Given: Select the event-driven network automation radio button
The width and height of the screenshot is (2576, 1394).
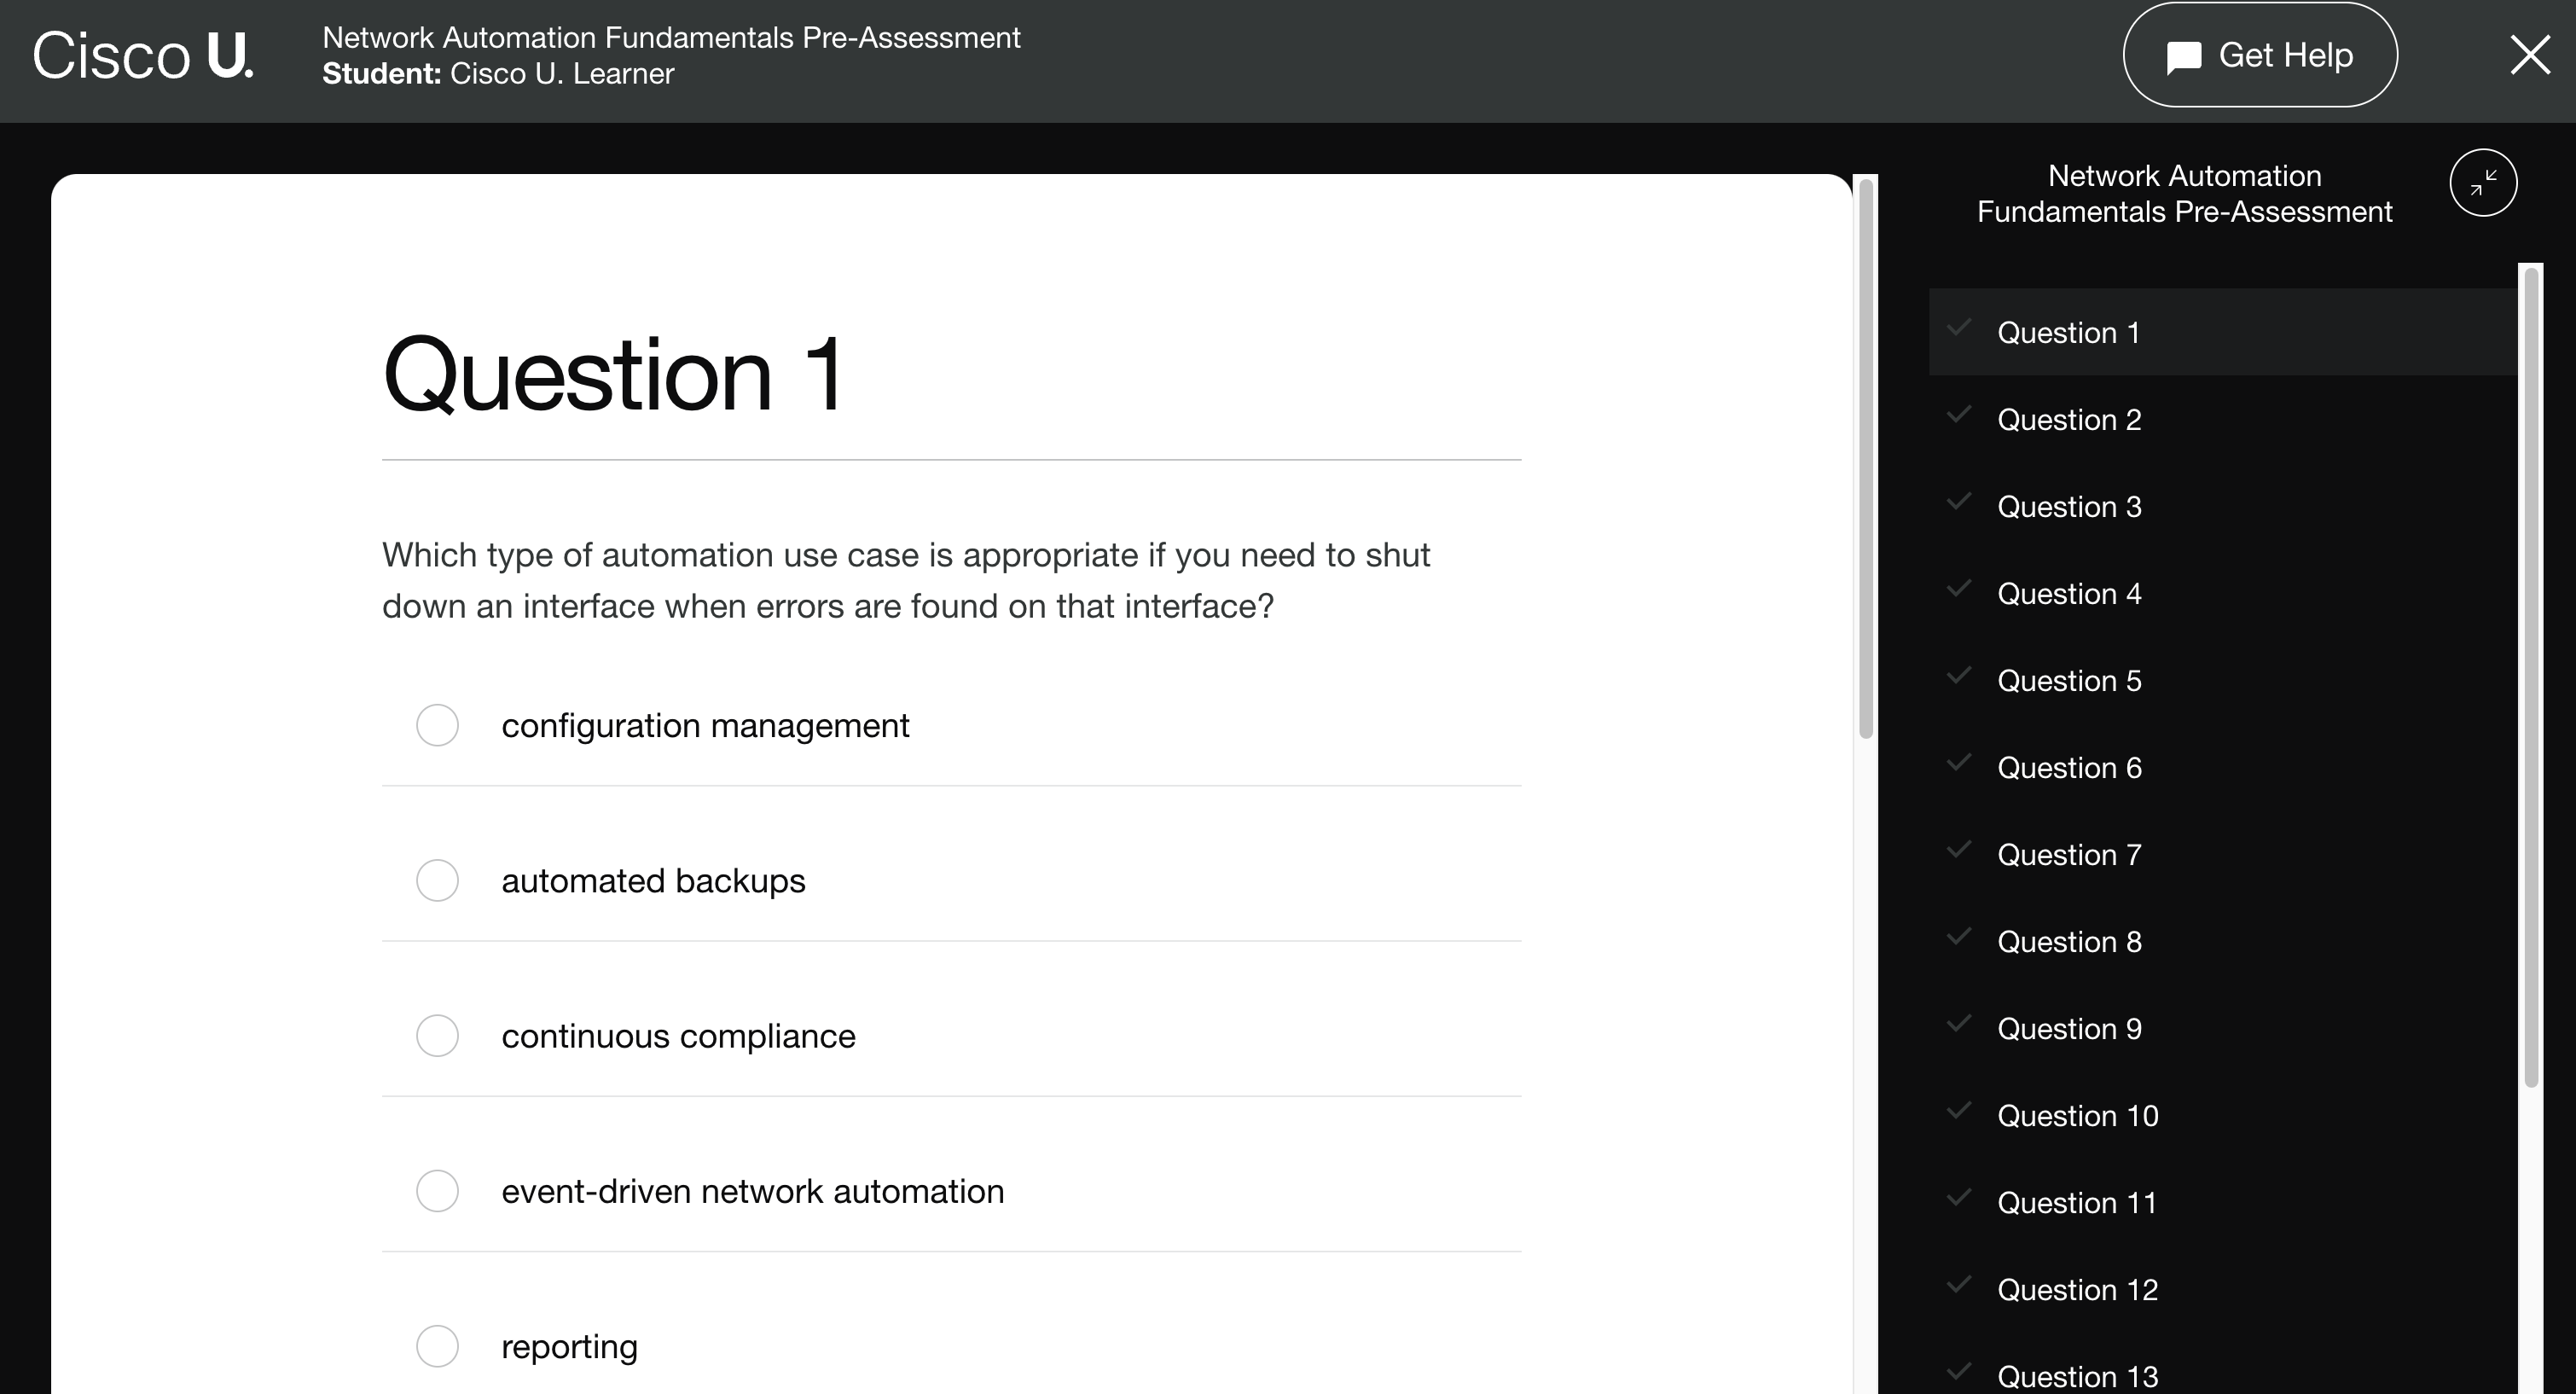Looking at the screenshot, I should (x=436, y=1190).
